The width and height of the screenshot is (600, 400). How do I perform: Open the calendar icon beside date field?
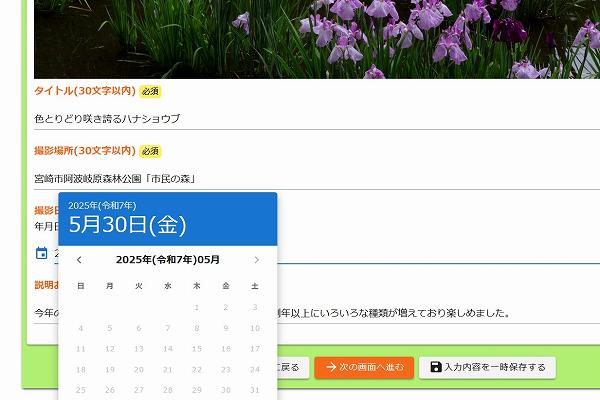pos(41,253)
